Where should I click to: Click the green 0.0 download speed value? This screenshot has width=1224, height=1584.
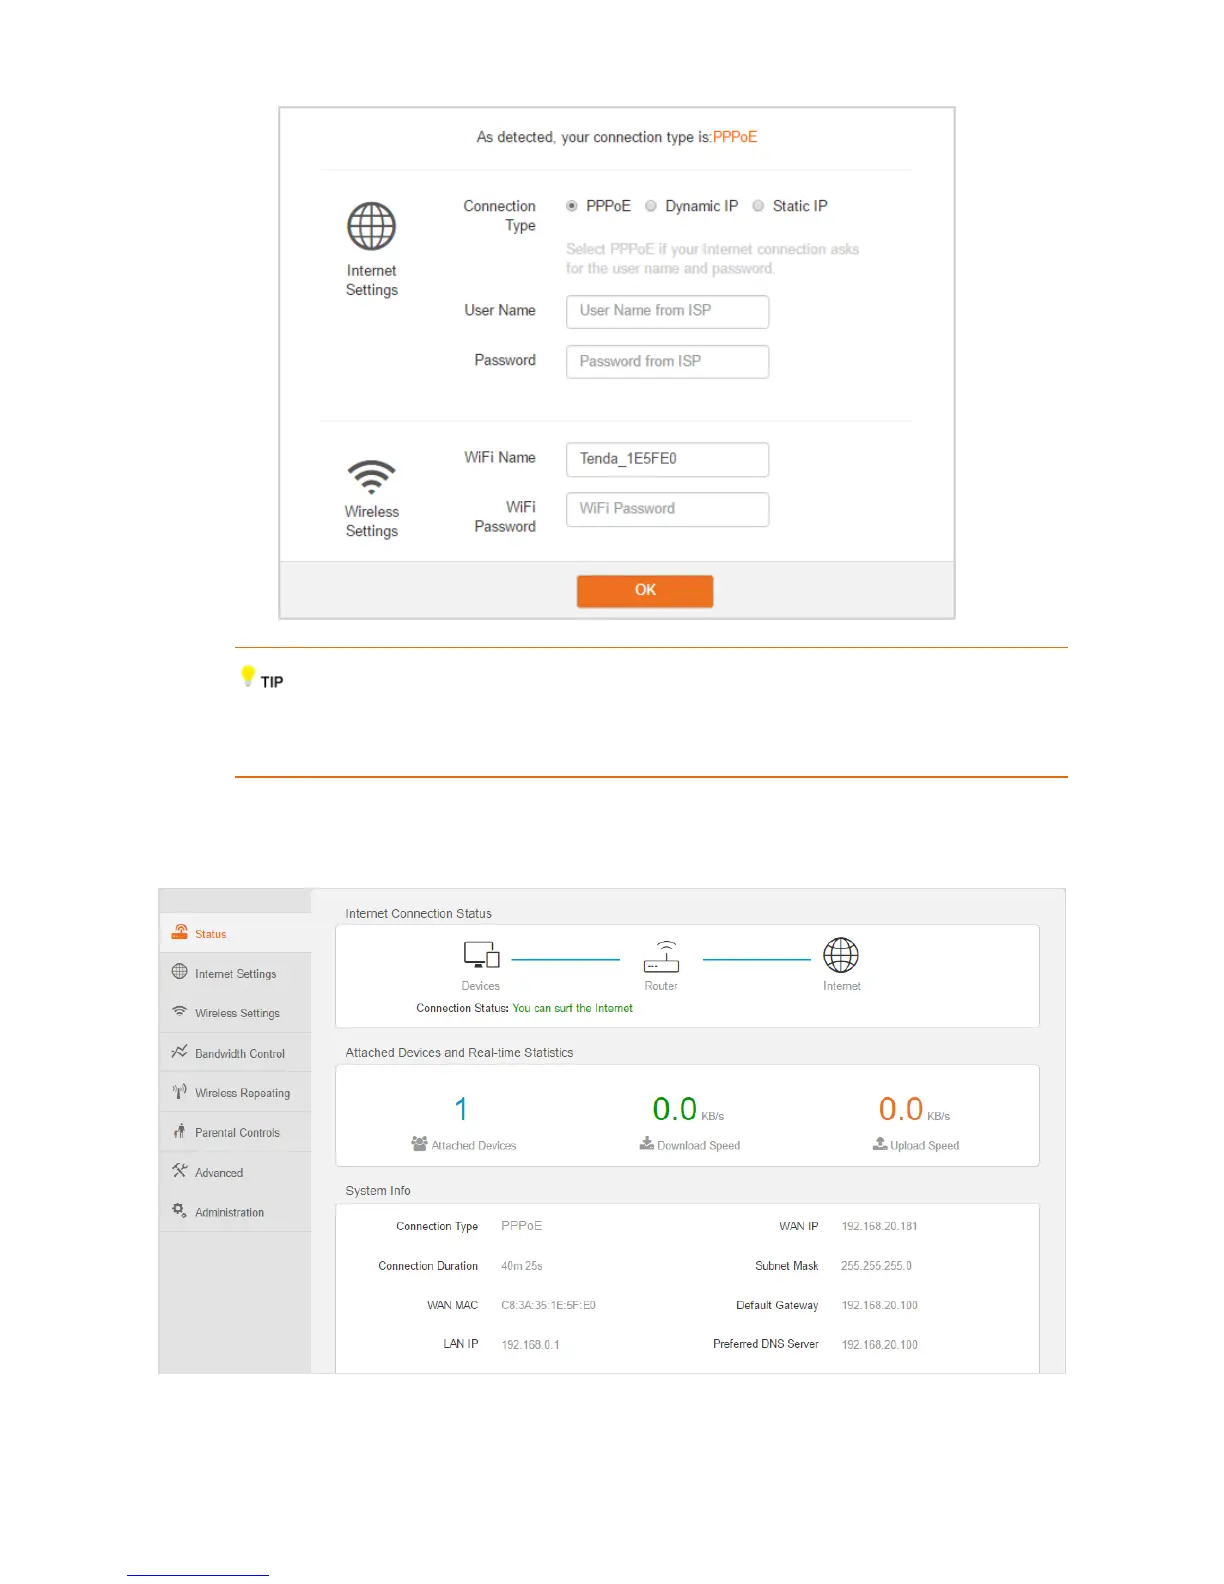(675, 1109)
